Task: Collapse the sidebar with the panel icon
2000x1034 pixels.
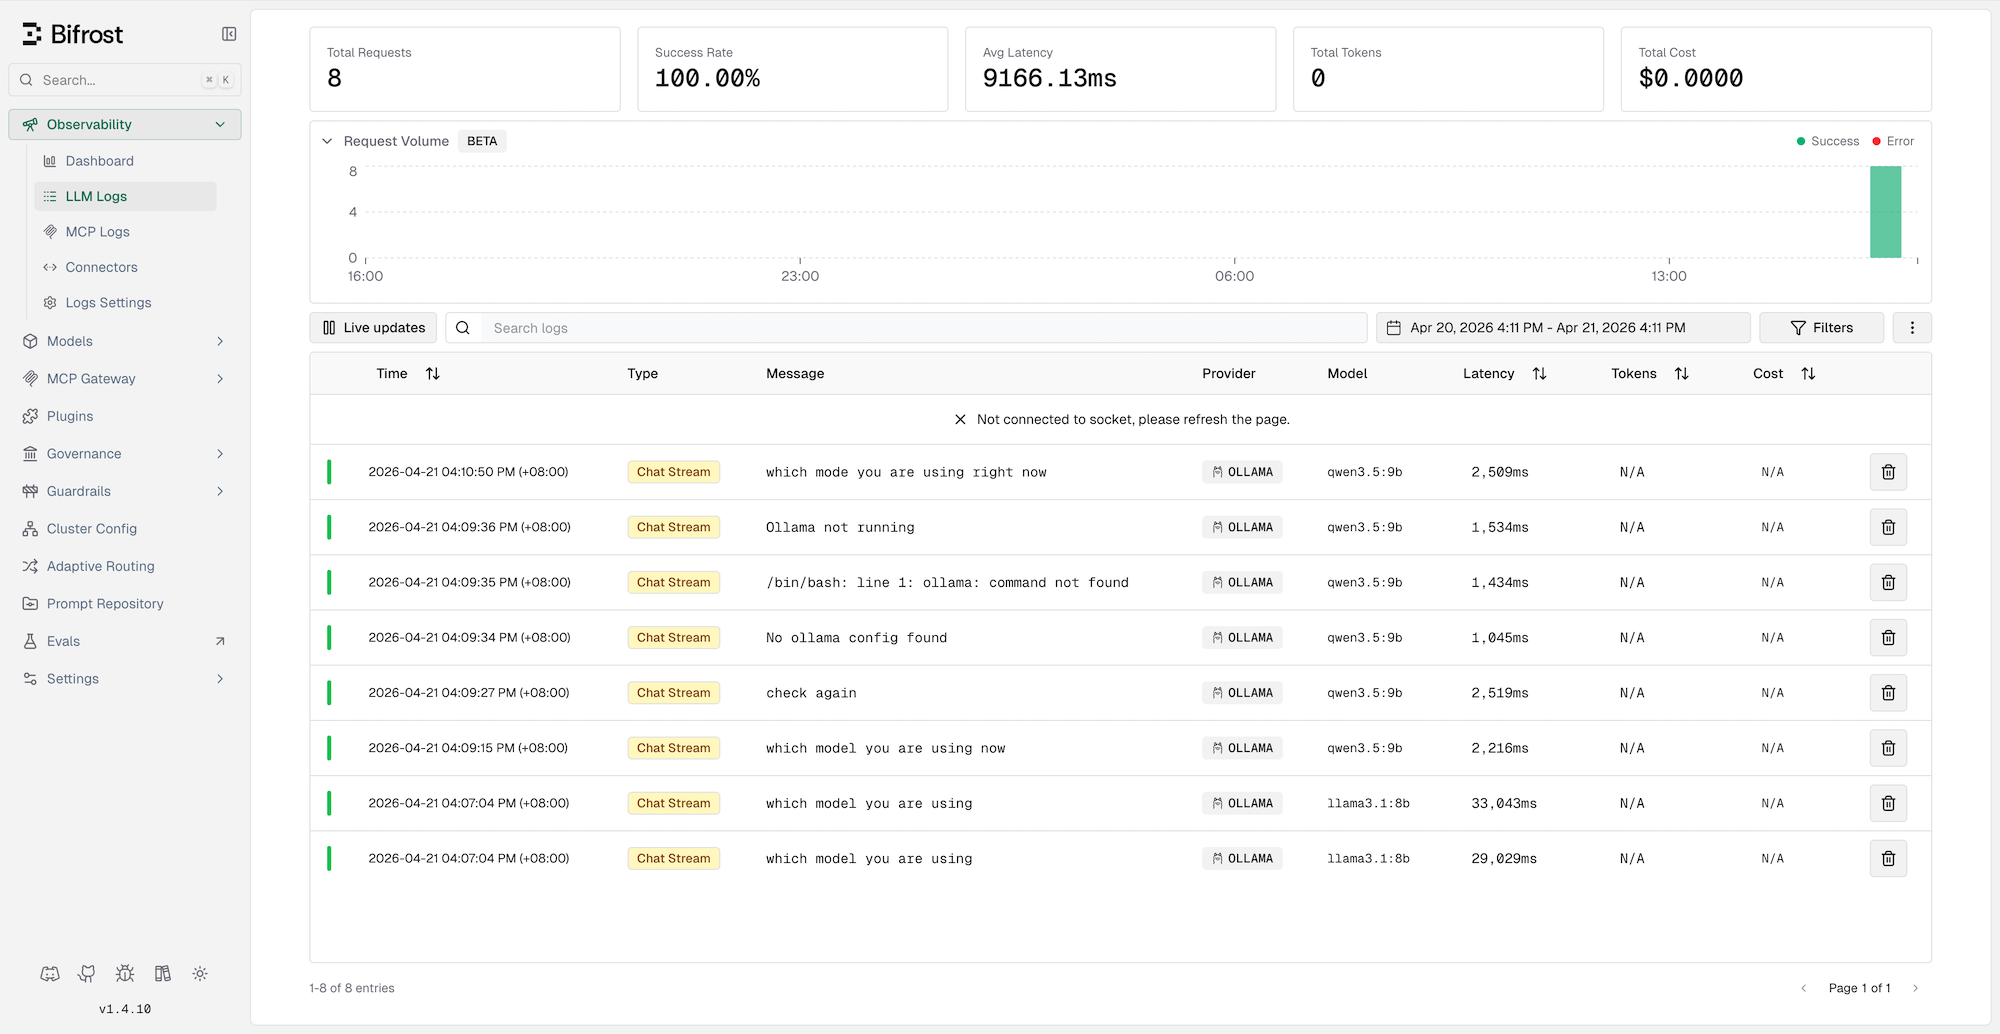Action: pyautogui.click(x=229, y=33)
